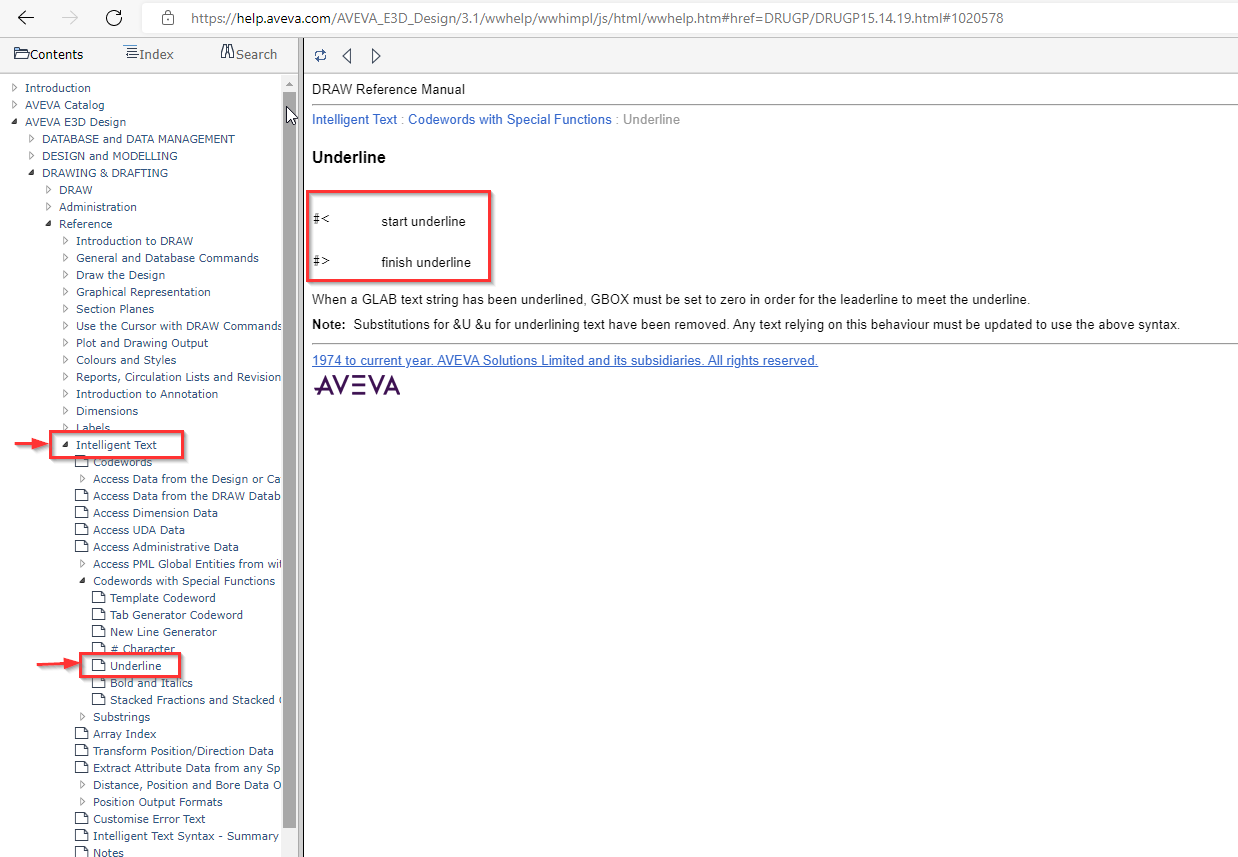Go to previous help topic arrow

pyautogui.click(x=347, y=56)
